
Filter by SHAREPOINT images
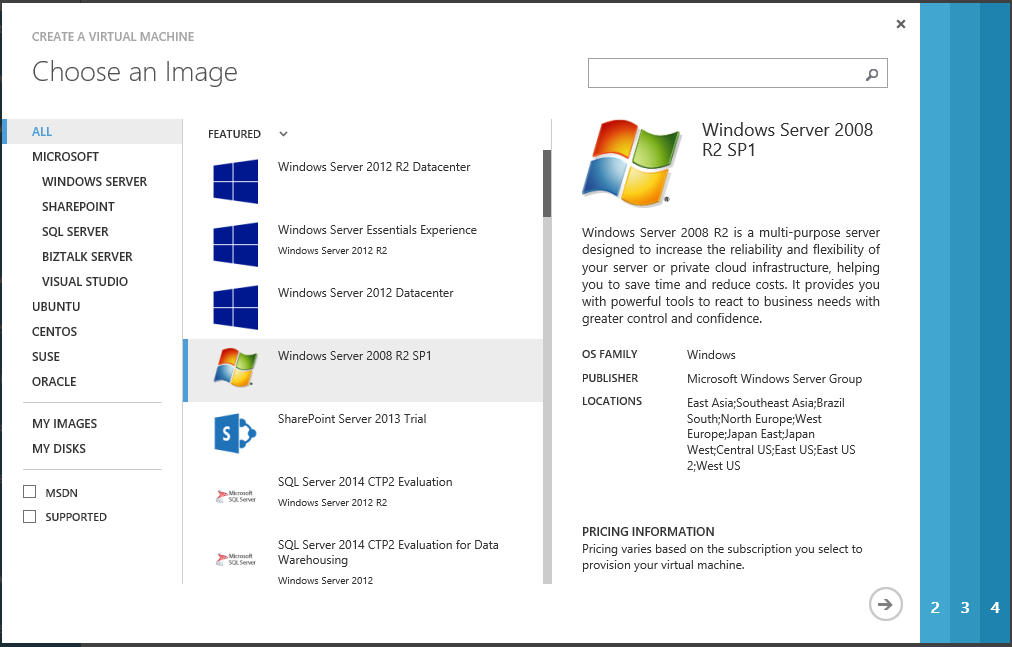point(78,207)
